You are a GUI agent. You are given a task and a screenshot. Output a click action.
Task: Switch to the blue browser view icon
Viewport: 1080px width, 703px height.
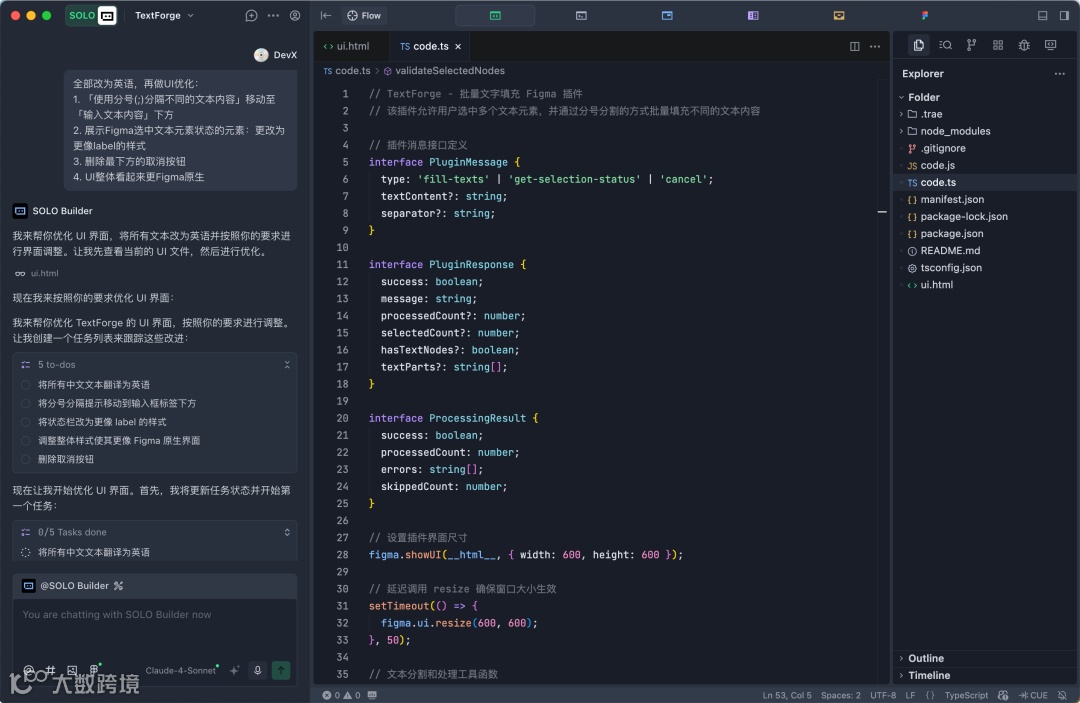click(x=667, y=15)
